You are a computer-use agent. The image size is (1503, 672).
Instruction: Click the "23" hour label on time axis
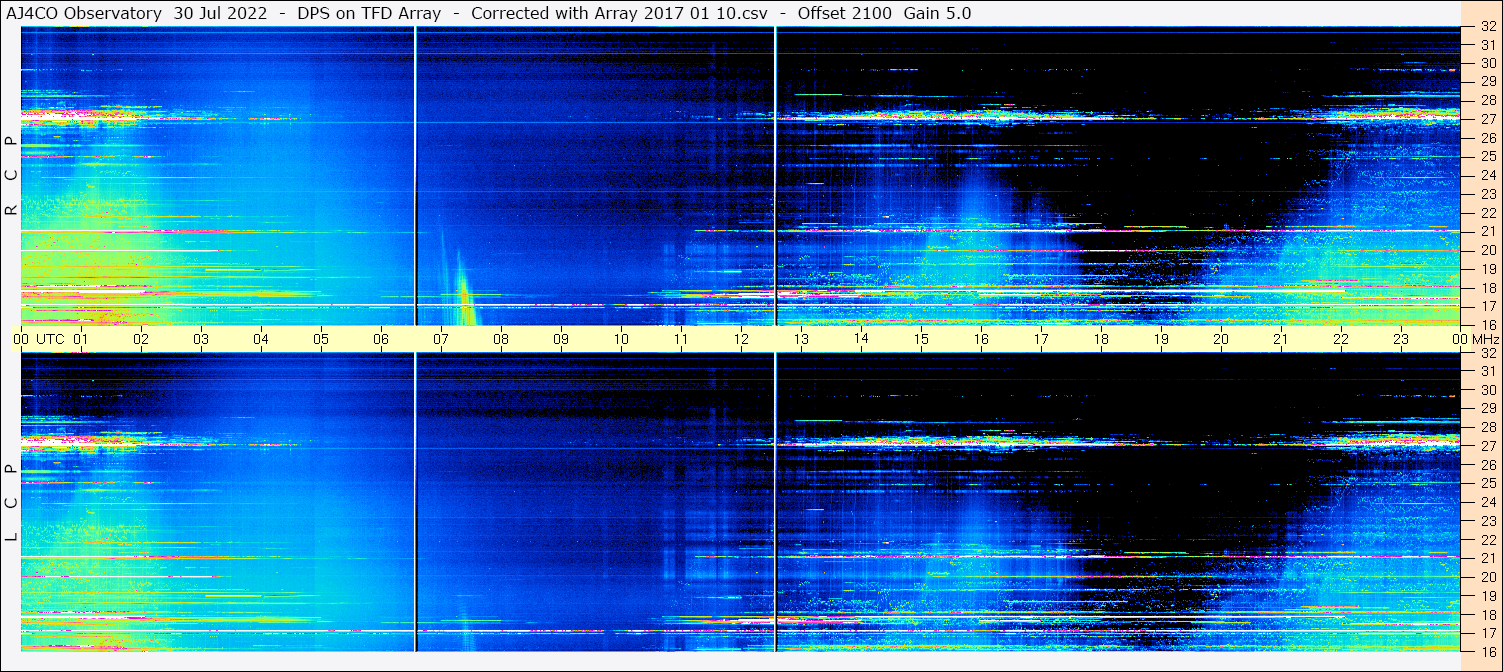pos(1401,339)
